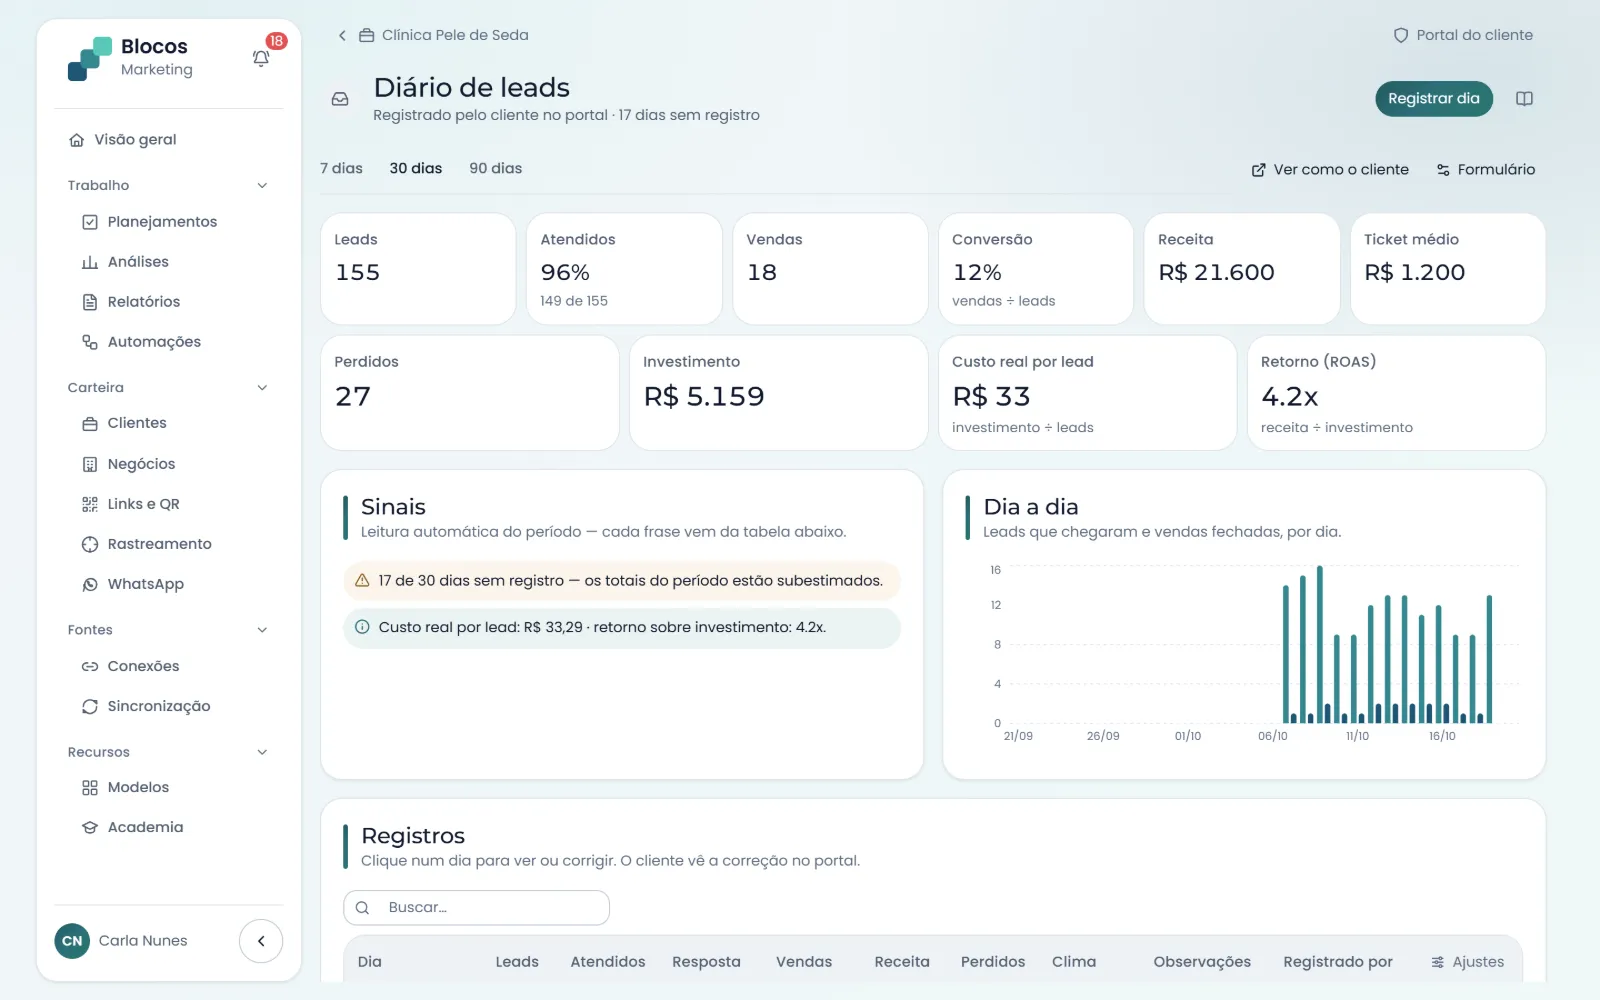Image resolution: width=1600 pixels, height=1000 pixels.
Task: Click the Buscar search field
Action: pos(477,908)
